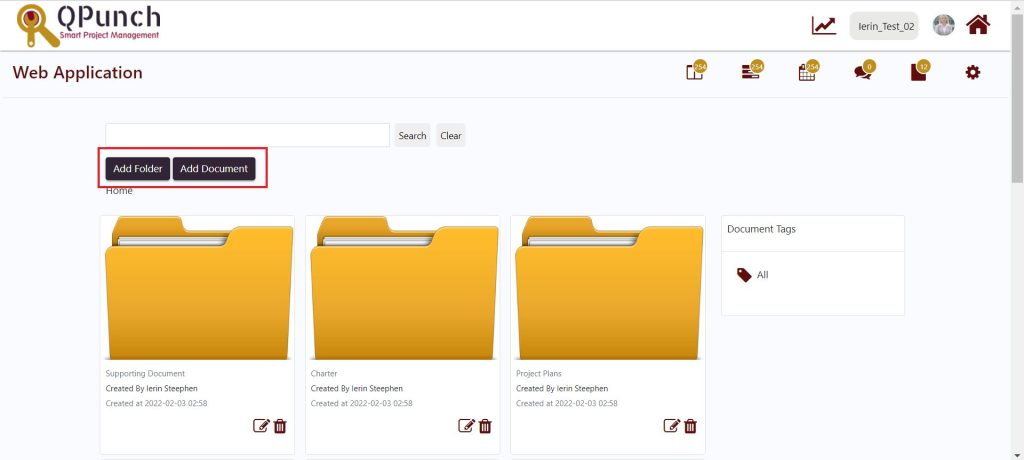Open the analytics trend chart icon
This screenshot has width=1024, height=460.
click(x=824, y=25)
